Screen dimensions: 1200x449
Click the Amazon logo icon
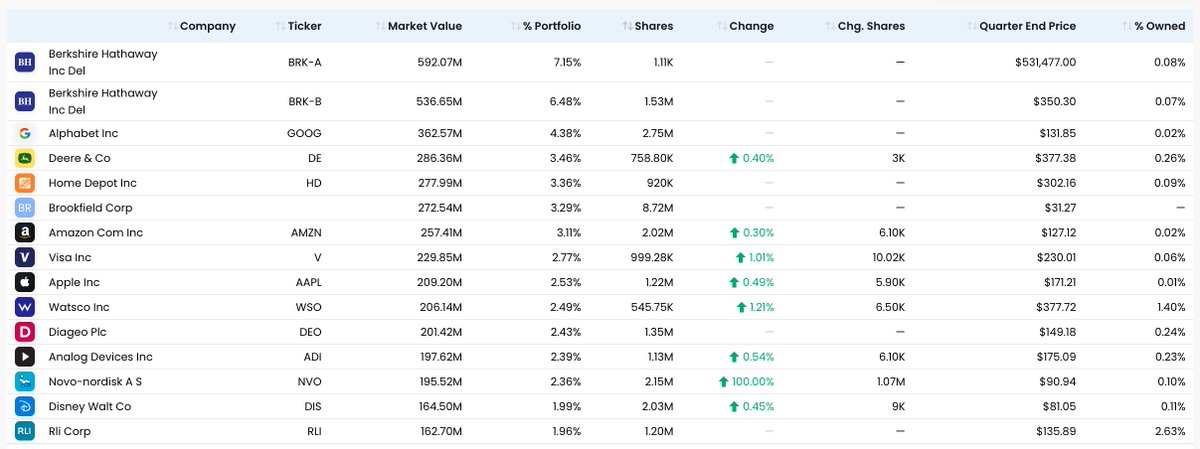25,232
